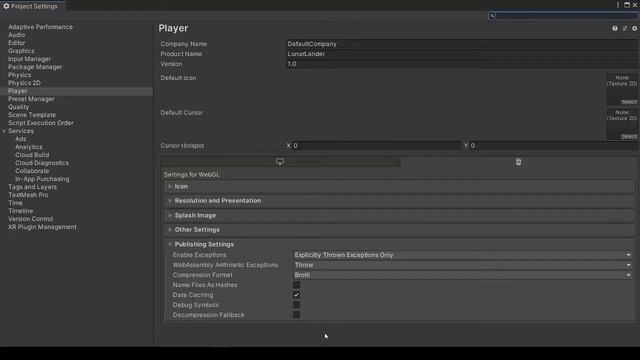This screenshot has height=360, width=640.
Task: Open the Editor settings category
Action: [x=17, y=43]
